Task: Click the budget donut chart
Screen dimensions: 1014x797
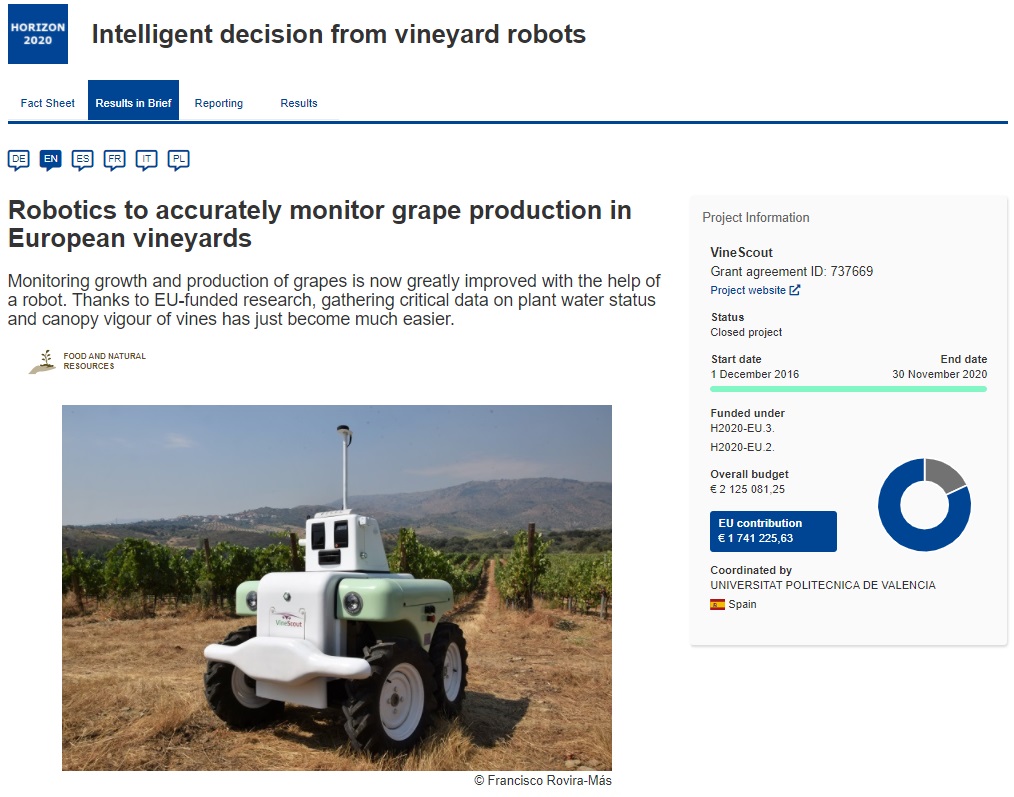Action: (924, 505)
